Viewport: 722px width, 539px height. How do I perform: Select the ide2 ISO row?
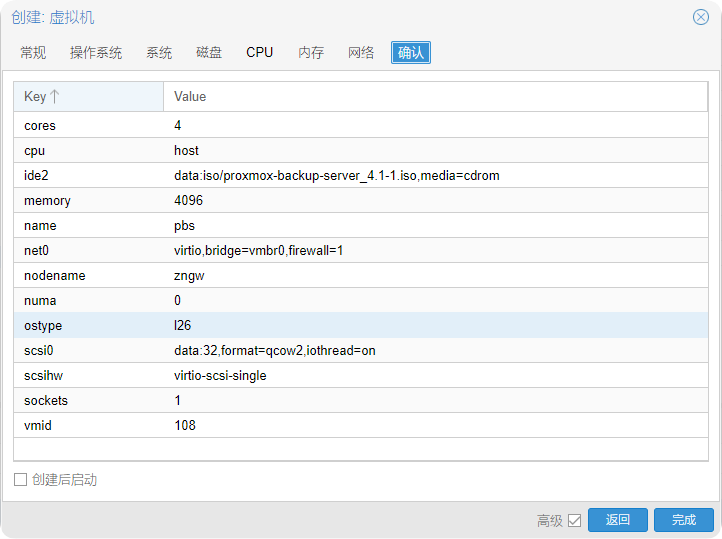pos(360,175)
